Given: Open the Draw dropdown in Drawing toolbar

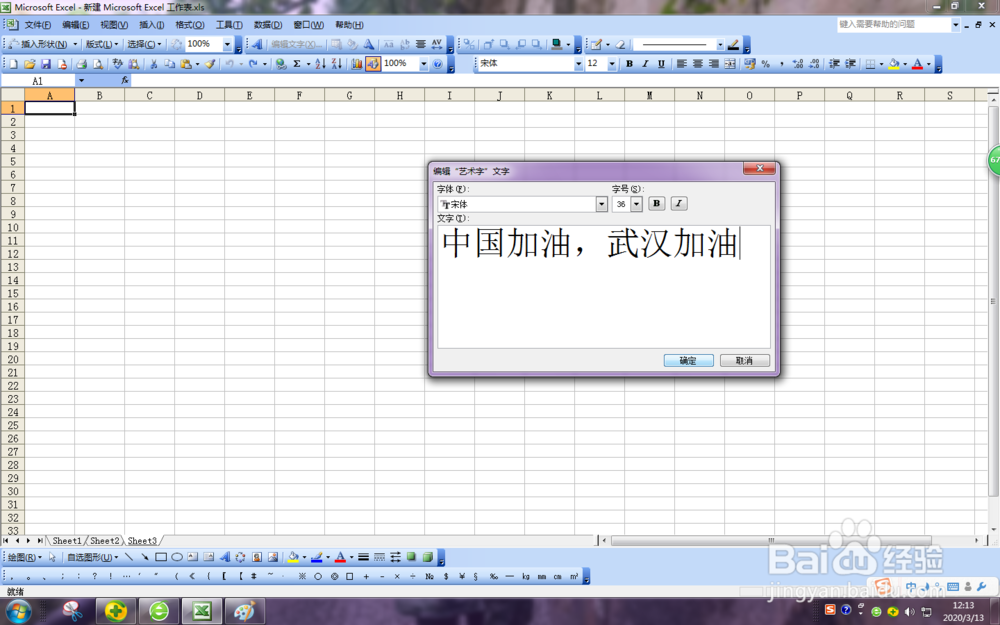Looking at the screenshot, I should click(25, 557).
